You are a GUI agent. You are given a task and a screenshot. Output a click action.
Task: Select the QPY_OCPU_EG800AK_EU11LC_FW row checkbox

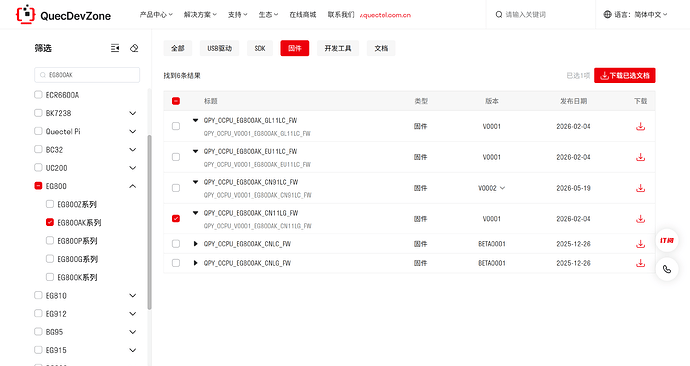click(x=176, y=157)
